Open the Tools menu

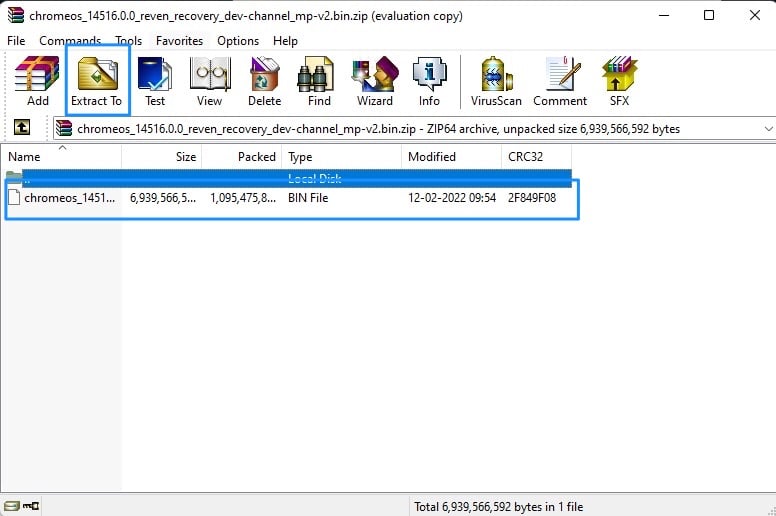point(129,41)
